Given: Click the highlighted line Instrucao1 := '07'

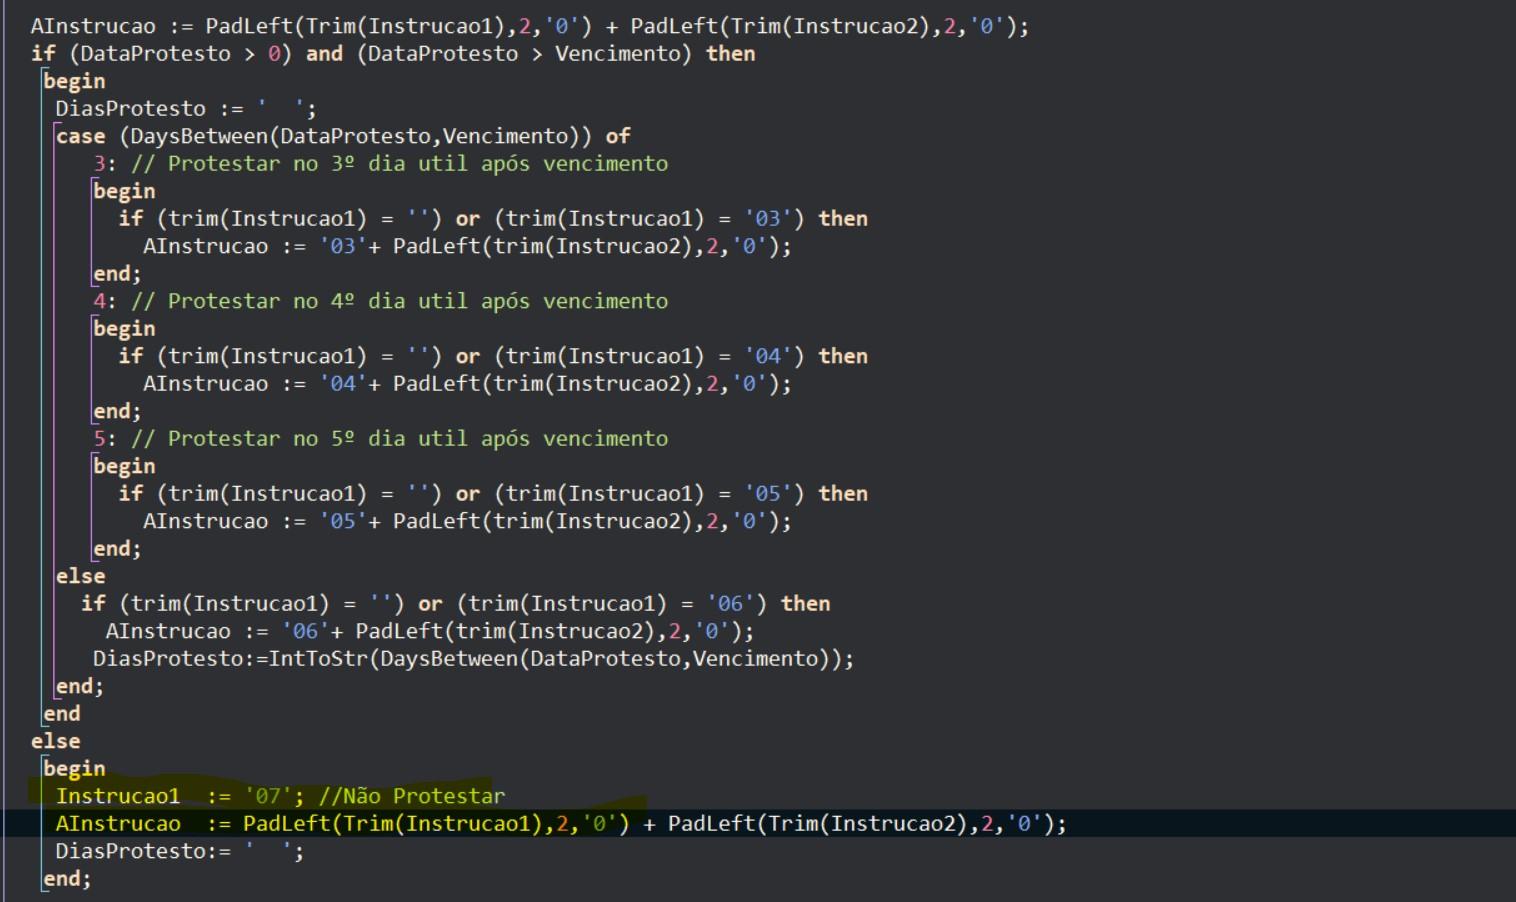Looking at the screenshot, I should 280,796.
